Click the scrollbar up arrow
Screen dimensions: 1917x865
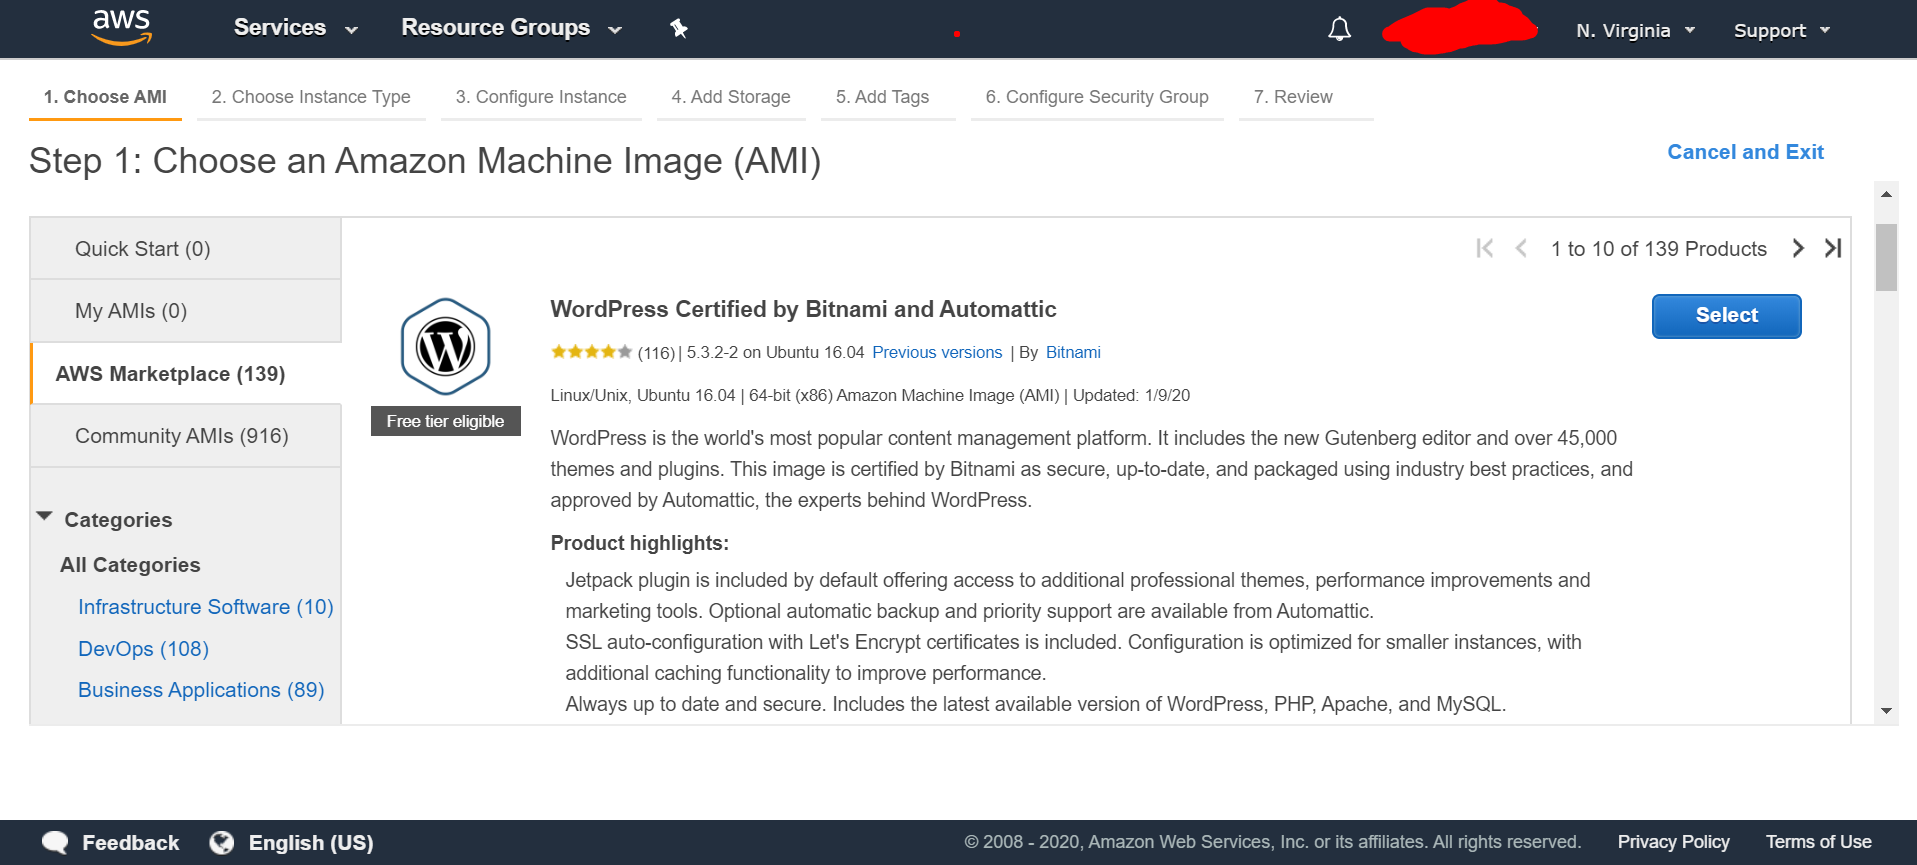[x=1886, y=194]
